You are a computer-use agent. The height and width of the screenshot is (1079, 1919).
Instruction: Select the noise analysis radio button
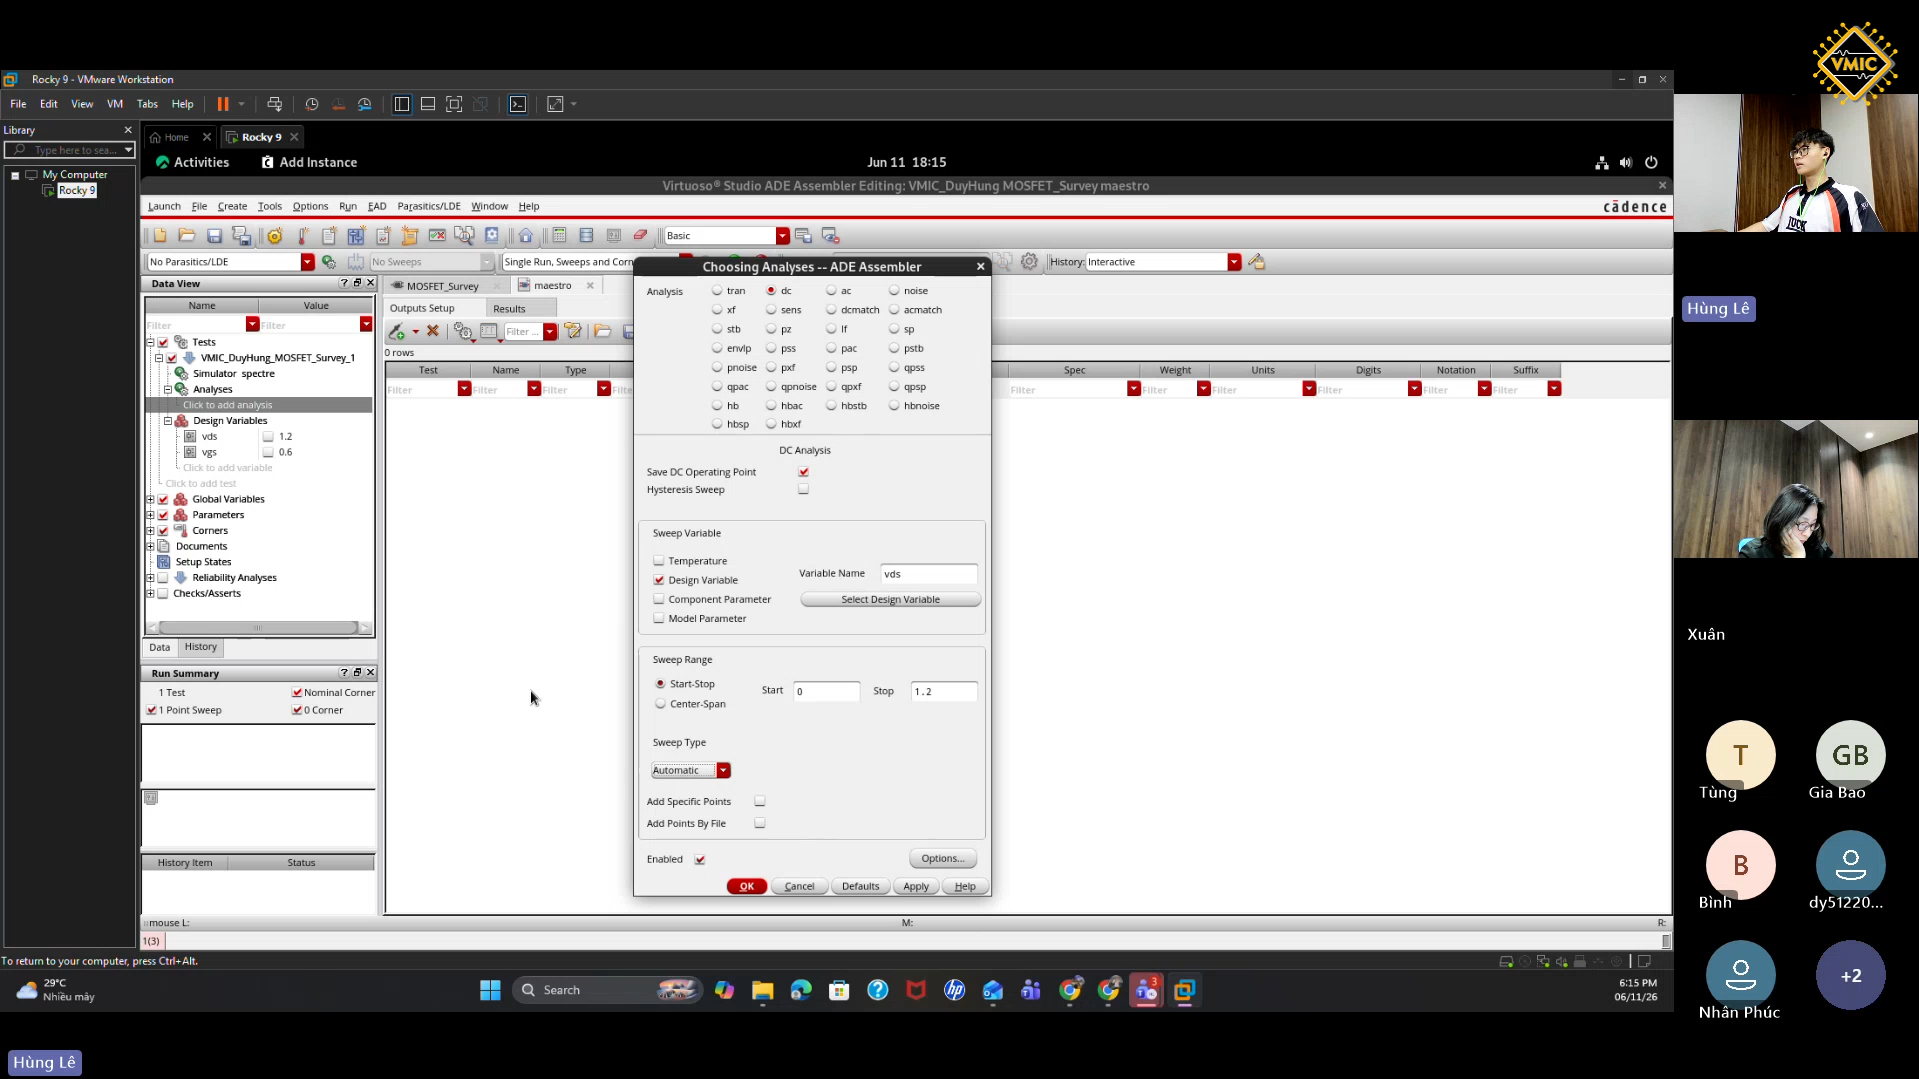[x=894, y=291]
